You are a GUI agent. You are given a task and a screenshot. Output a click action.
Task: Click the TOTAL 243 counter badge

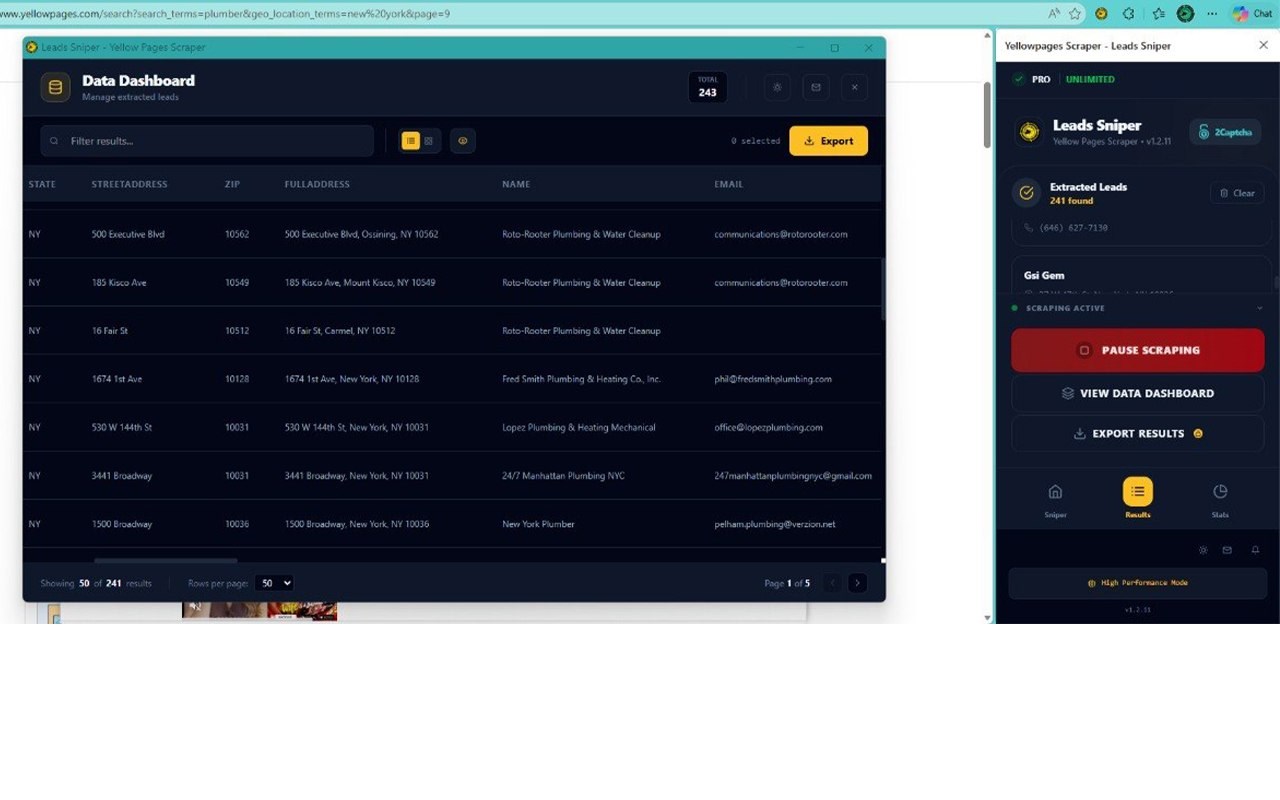coord(708,87)
